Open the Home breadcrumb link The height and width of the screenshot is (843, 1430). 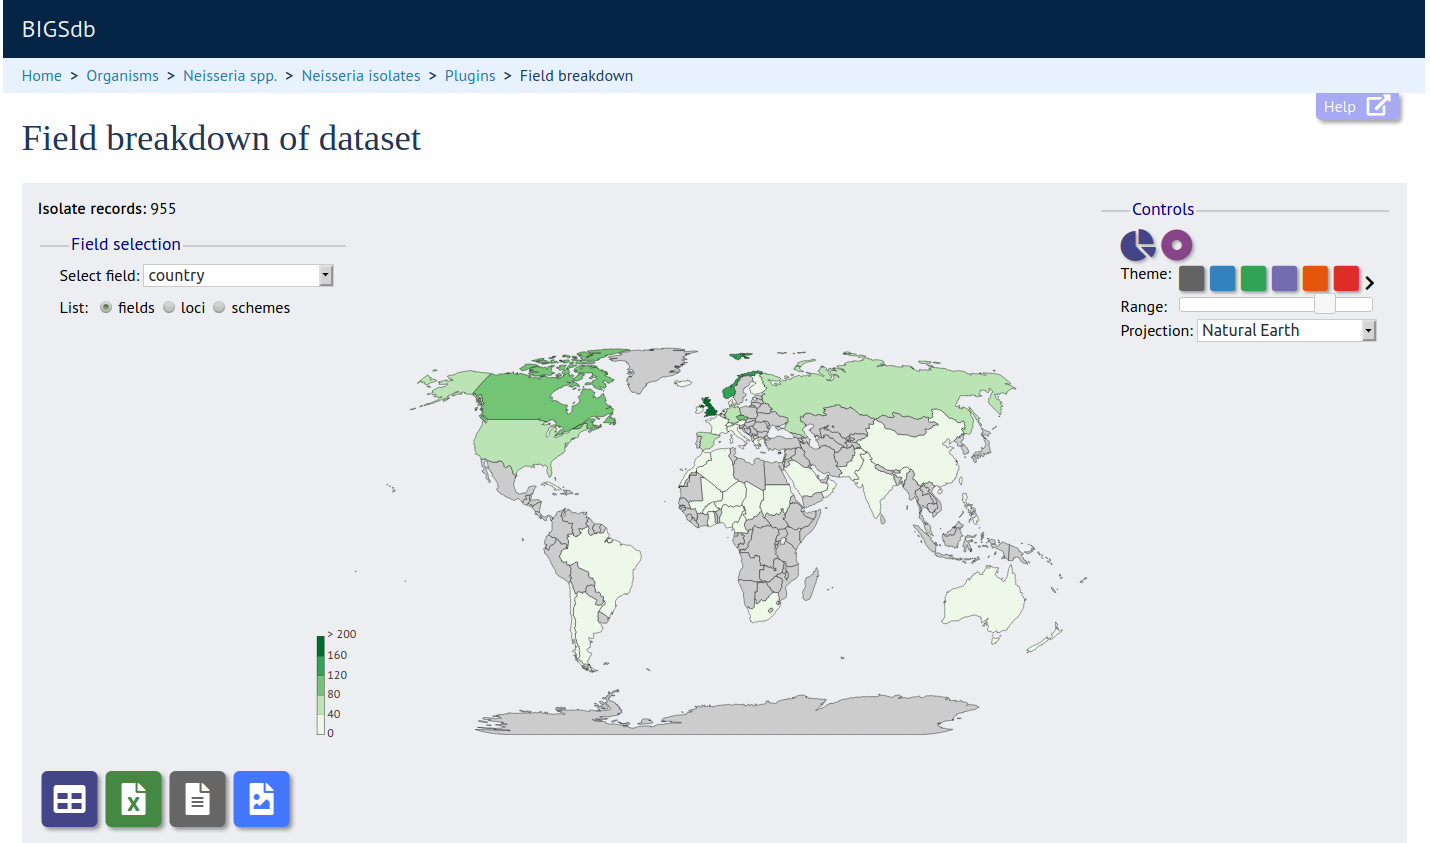(x=42, y=76)
